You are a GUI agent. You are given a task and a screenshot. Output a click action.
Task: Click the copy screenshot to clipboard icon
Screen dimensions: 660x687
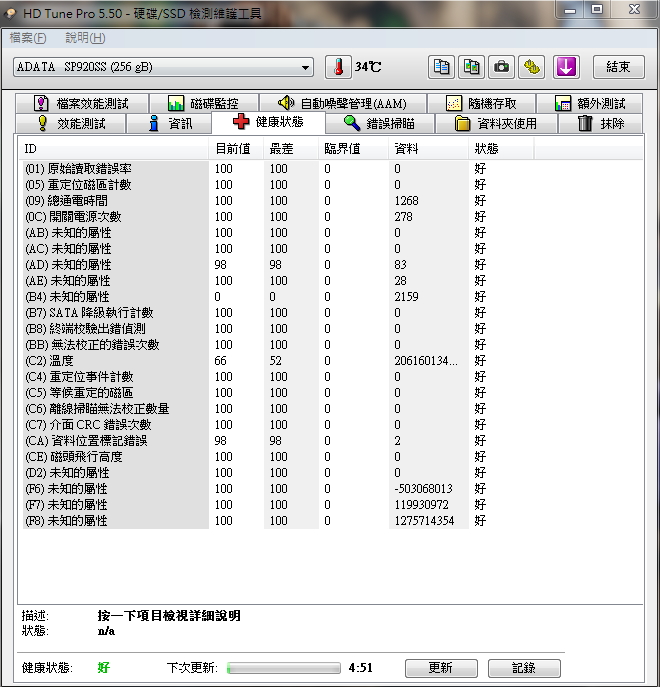(472, 67)
